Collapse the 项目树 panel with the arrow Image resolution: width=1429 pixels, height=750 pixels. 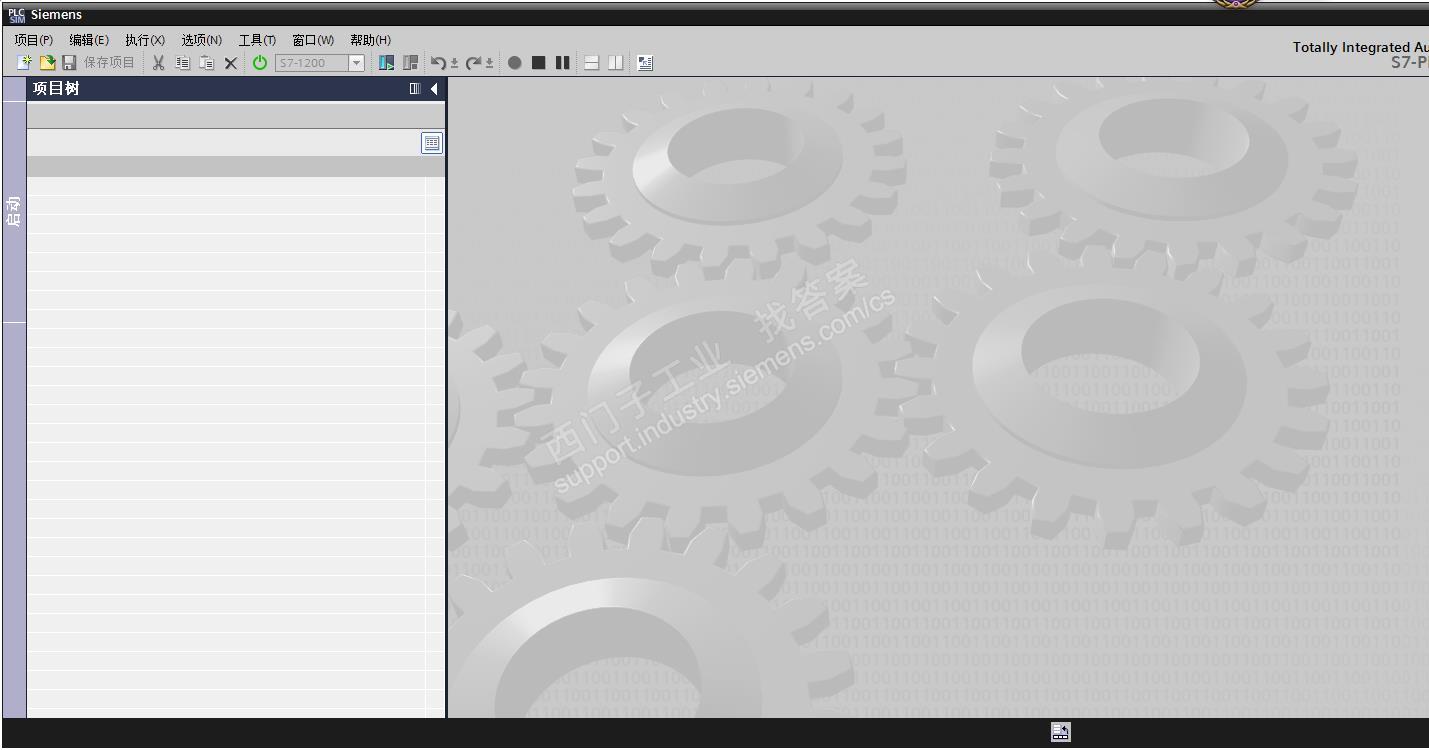tap(434, 89)
